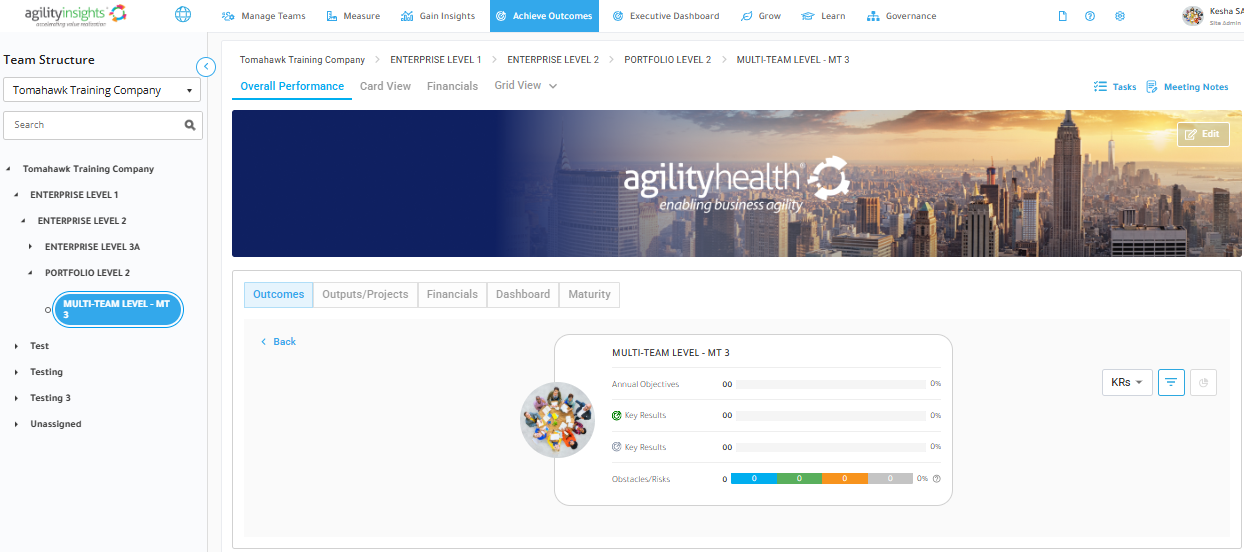This screenshot has width=1244, height=552.
Task: Open the Measure menu
Action: (353, 16)
